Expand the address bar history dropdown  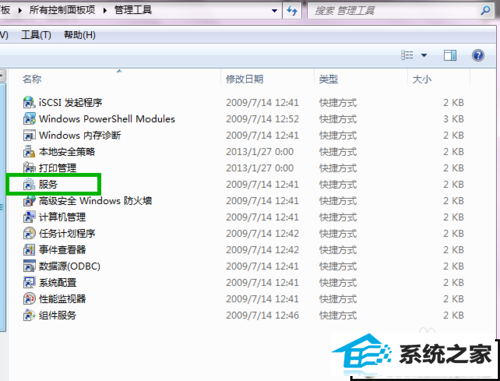[x=274, y=11]
